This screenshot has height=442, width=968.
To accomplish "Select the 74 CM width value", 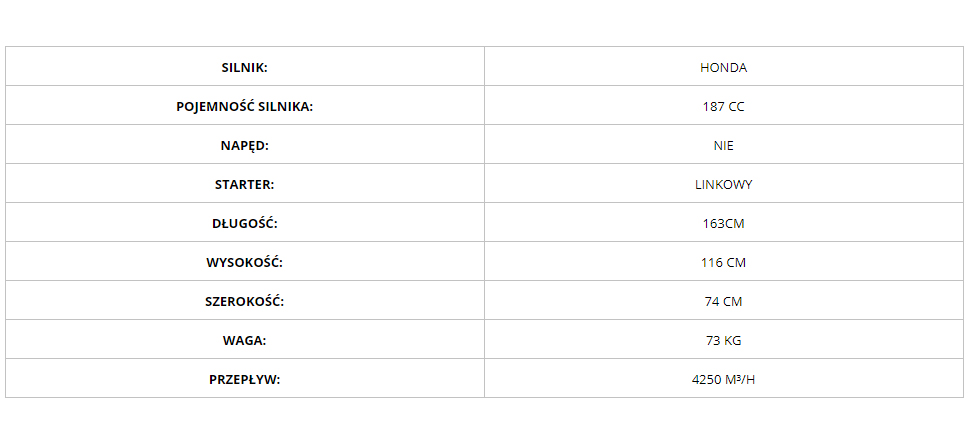I will point(724,301).
